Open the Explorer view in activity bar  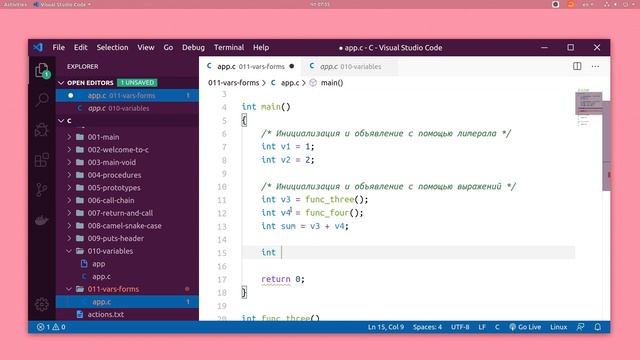42,71
